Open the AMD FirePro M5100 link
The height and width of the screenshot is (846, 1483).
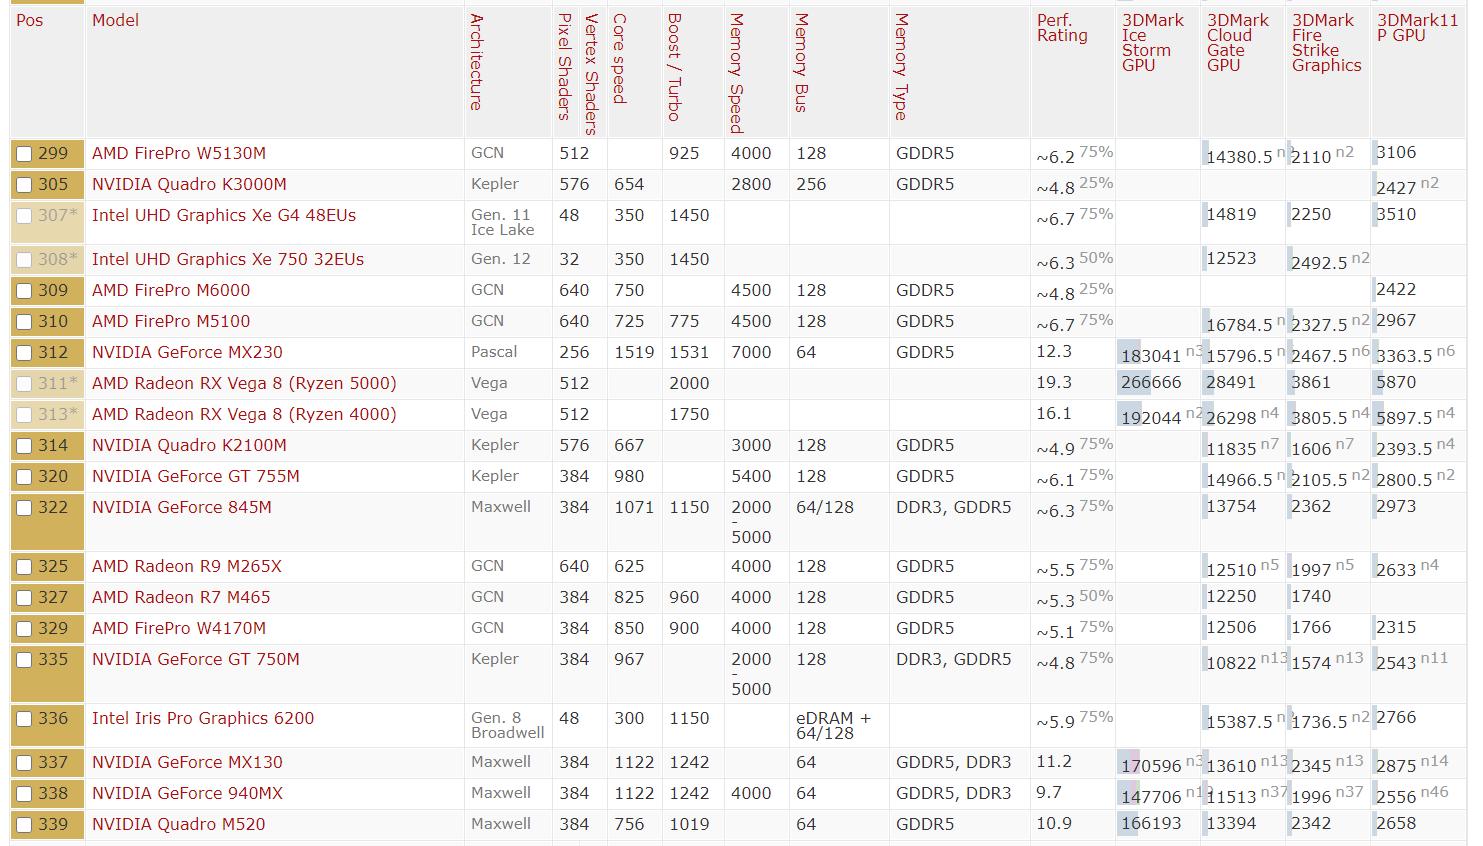[171, 321]
